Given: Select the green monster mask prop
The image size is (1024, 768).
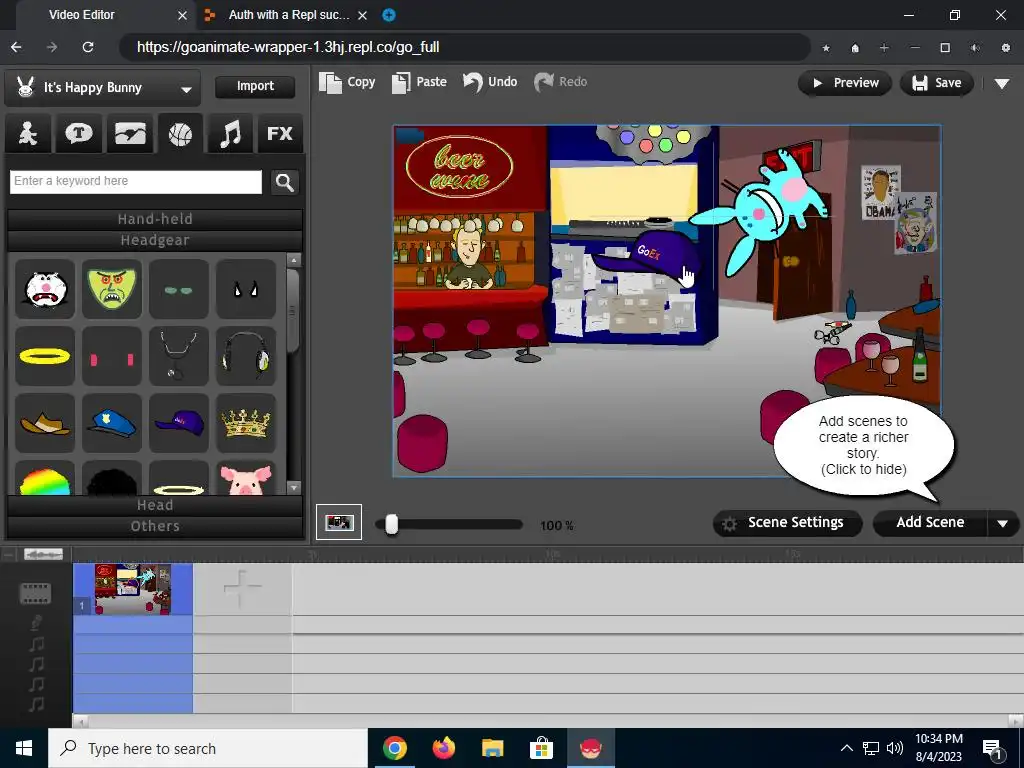Looking at the screenshot, I should 112,289.
